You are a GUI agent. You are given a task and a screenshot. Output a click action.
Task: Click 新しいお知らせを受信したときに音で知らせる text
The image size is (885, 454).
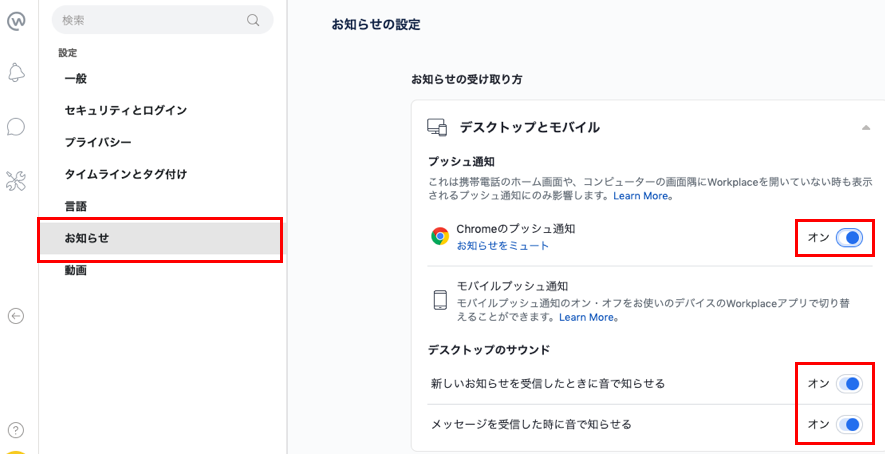tap(547, 384)
